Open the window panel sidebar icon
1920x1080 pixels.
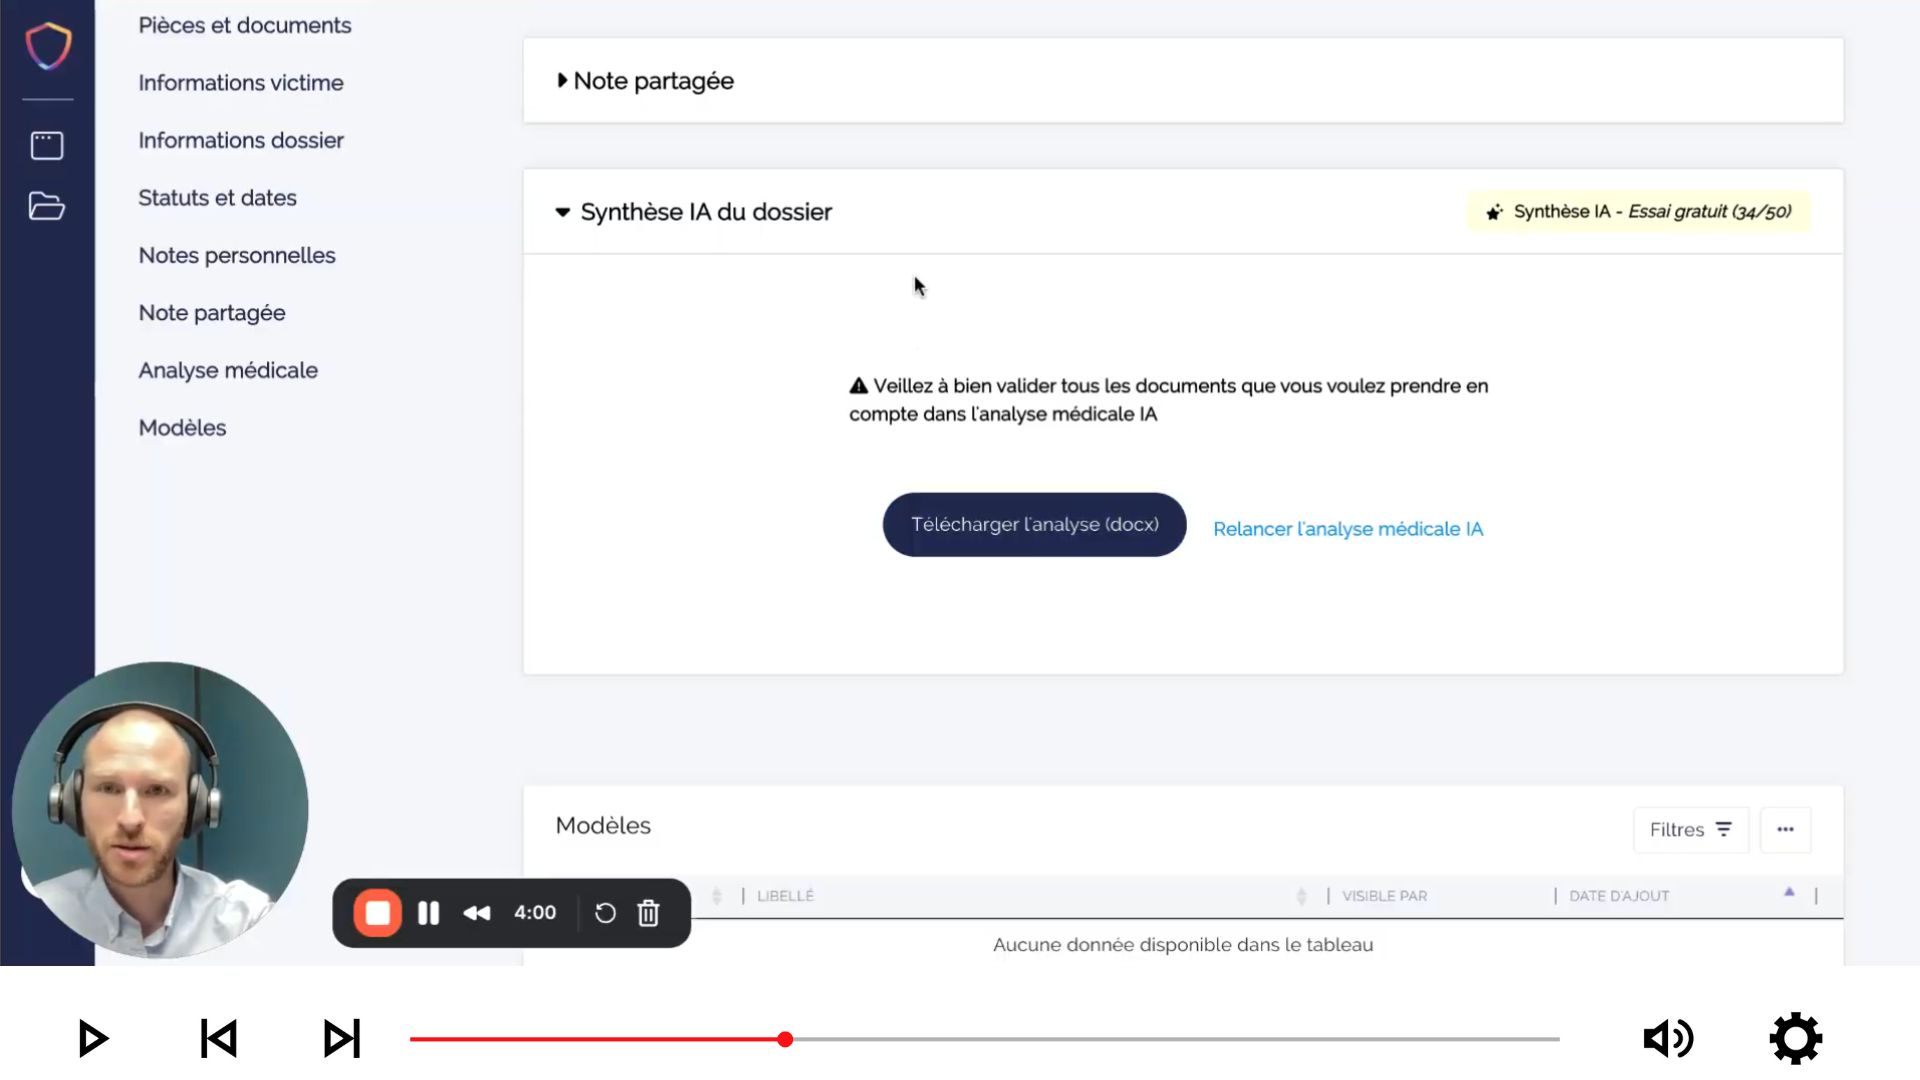click(x=47, y=146)
